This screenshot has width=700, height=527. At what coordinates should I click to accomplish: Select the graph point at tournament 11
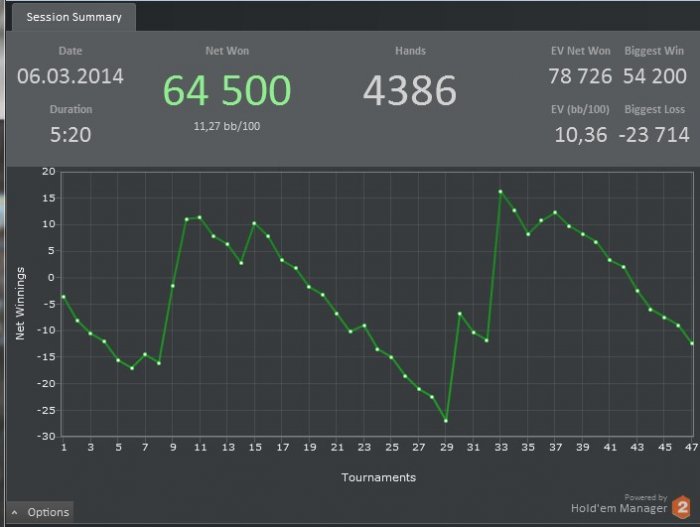pyautogui.click(x=200, y=217)
